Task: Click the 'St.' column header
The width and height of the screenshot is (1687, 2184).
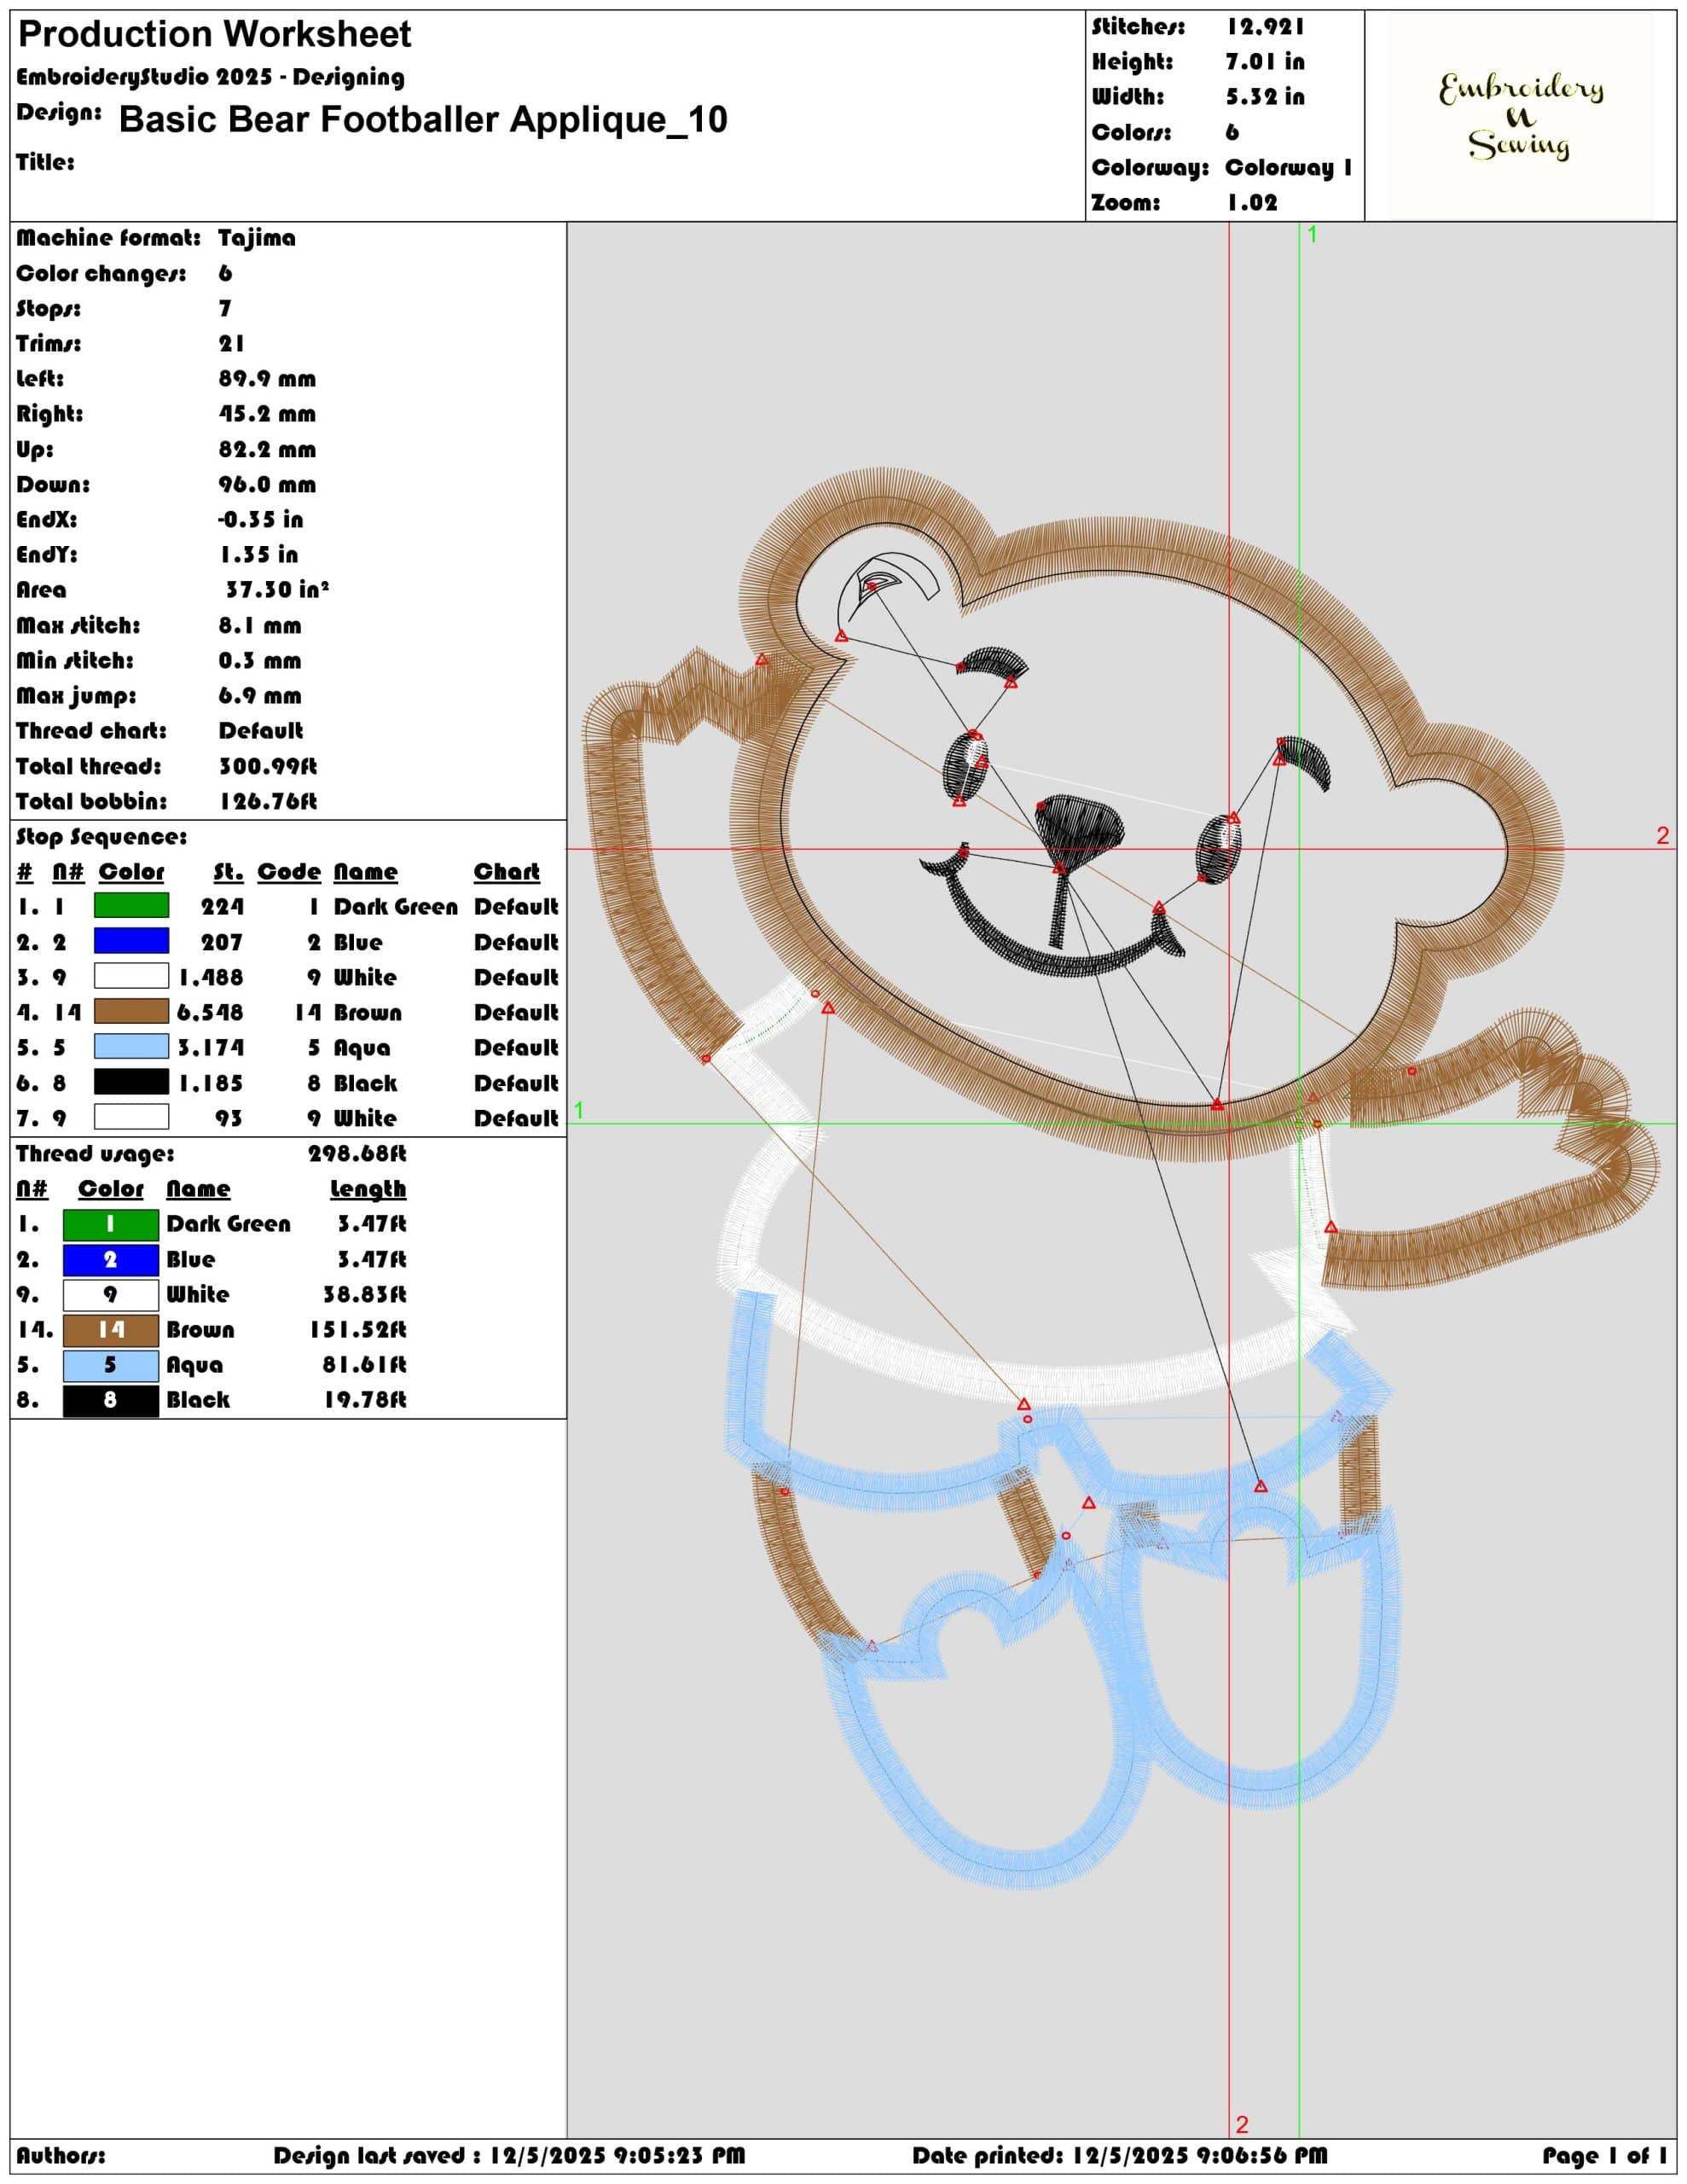Action: point(229,872)
